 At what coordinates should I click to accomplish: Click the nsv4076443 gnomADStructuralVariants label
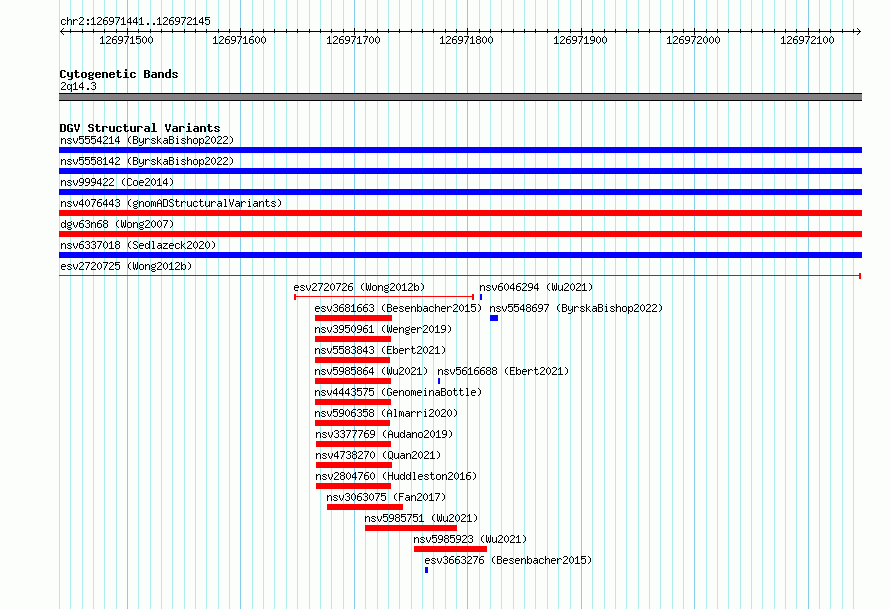coord(171,203)
